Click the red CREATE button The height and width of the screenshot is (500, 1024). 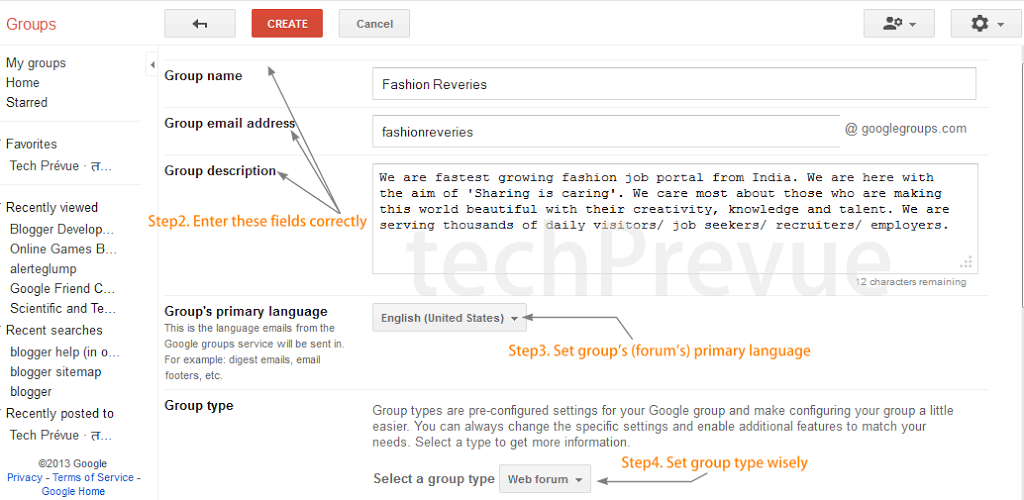pos(287,23)
